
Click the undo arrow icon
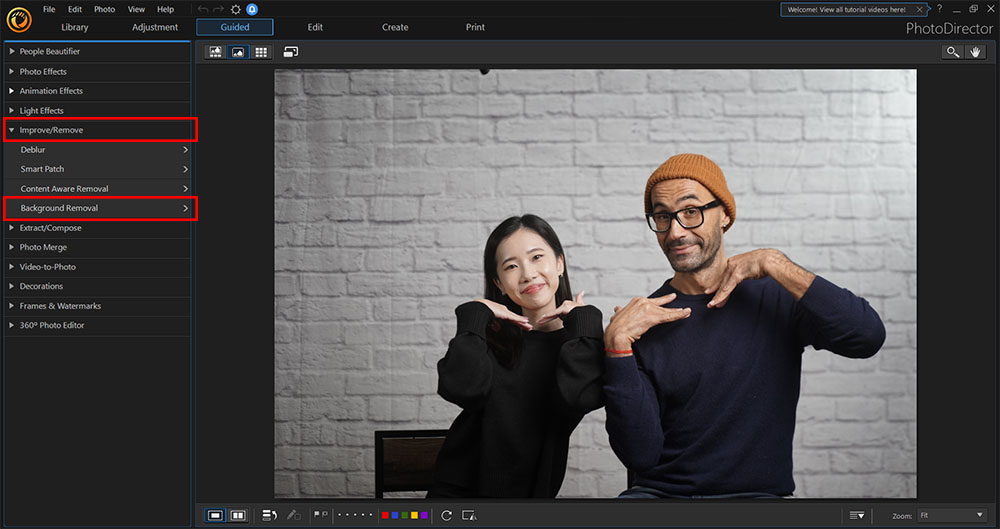pyautogui.click(x=203, y=9)
